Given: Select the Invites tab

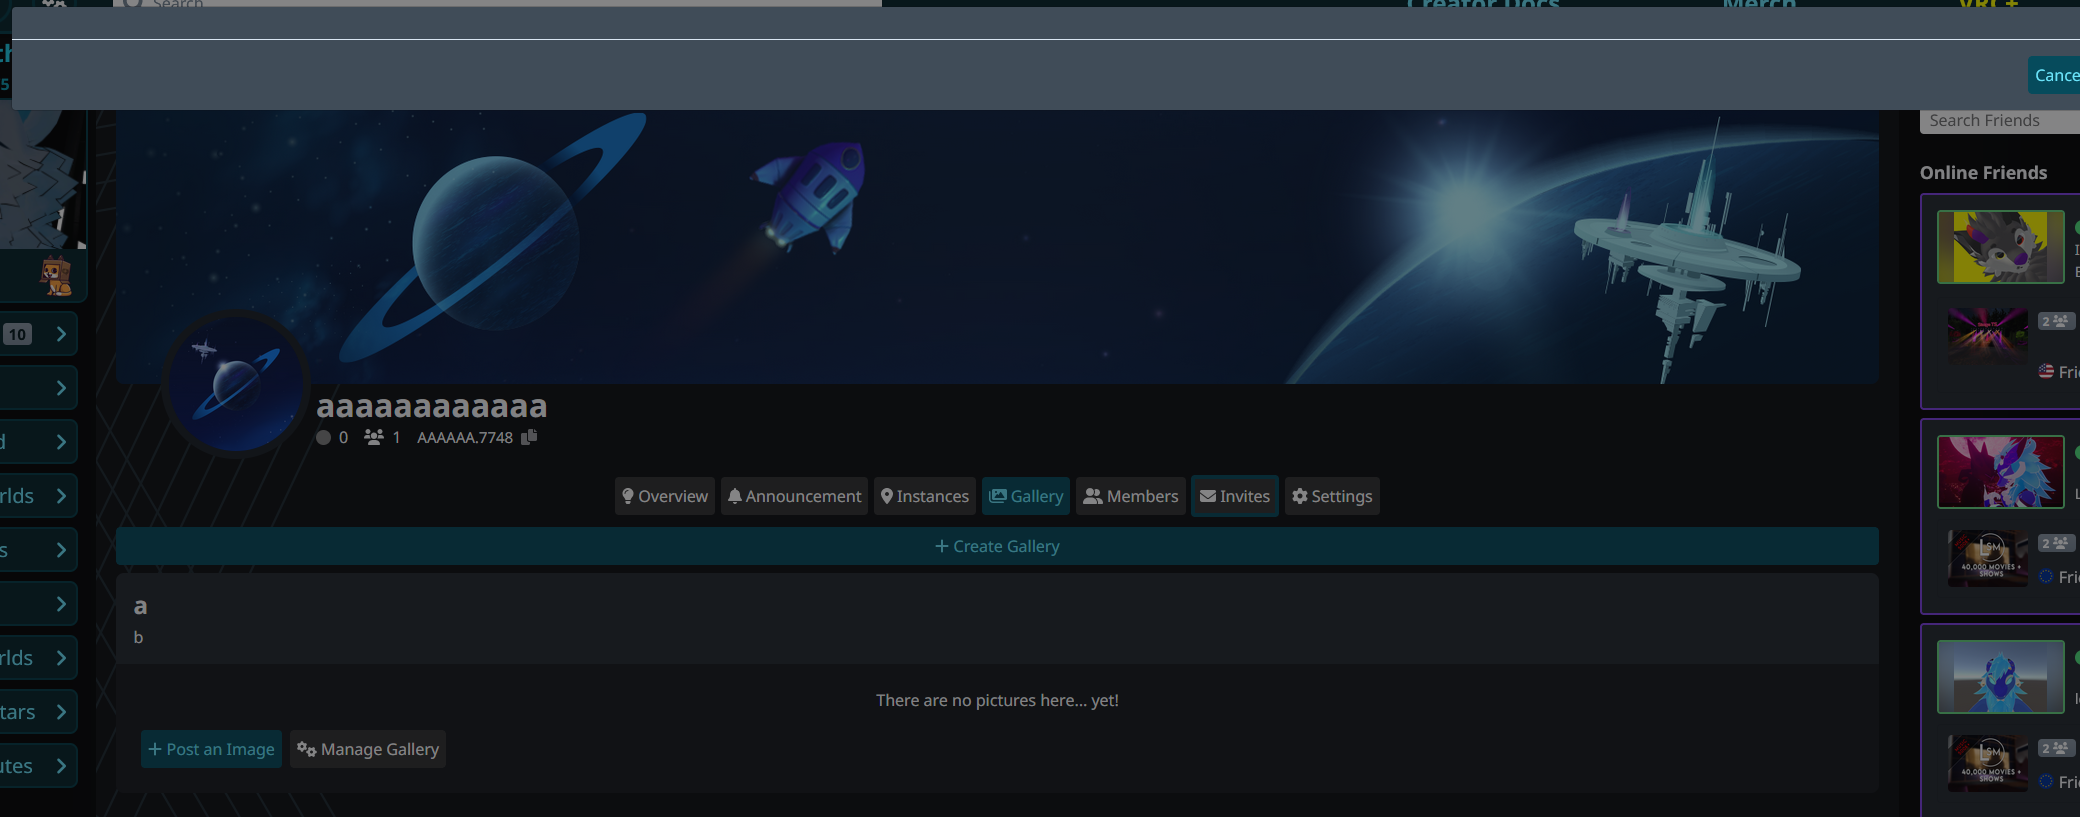Looking at the screenshot, I should (1234, 496).
